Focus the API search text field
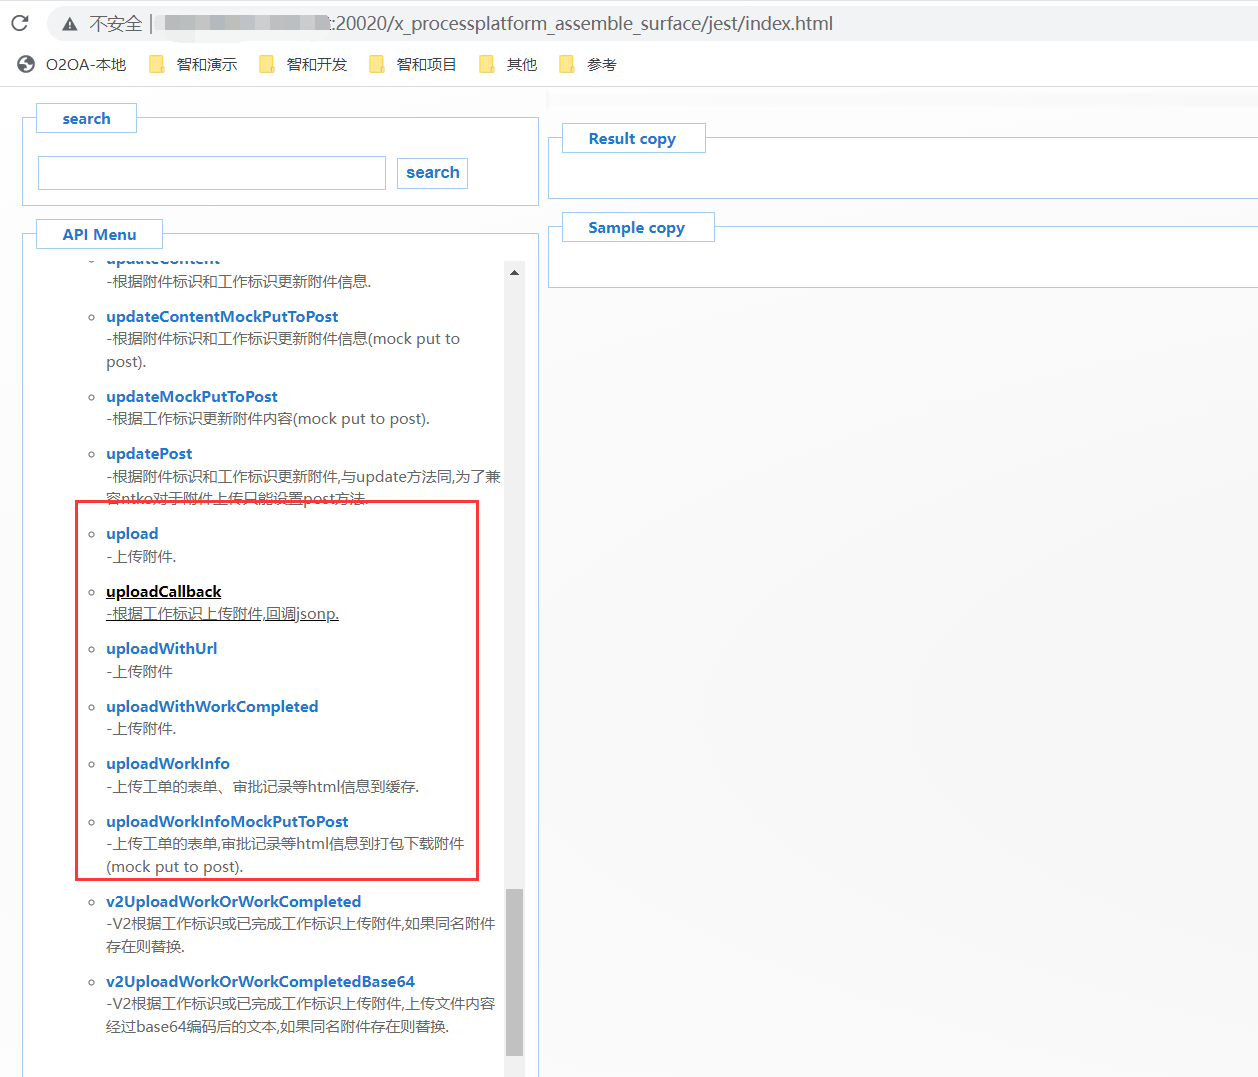 (x=212, y=173)
